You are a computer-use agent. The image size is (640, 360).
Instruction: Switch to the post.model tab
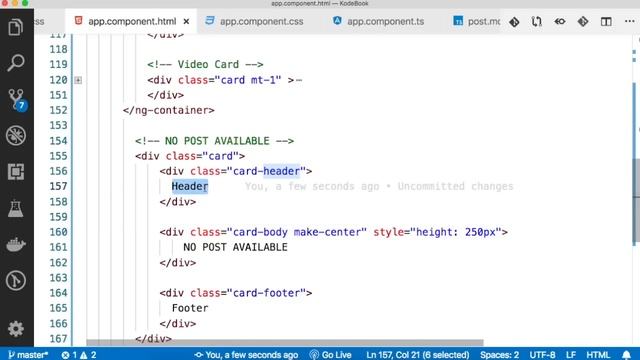point(476,21)
